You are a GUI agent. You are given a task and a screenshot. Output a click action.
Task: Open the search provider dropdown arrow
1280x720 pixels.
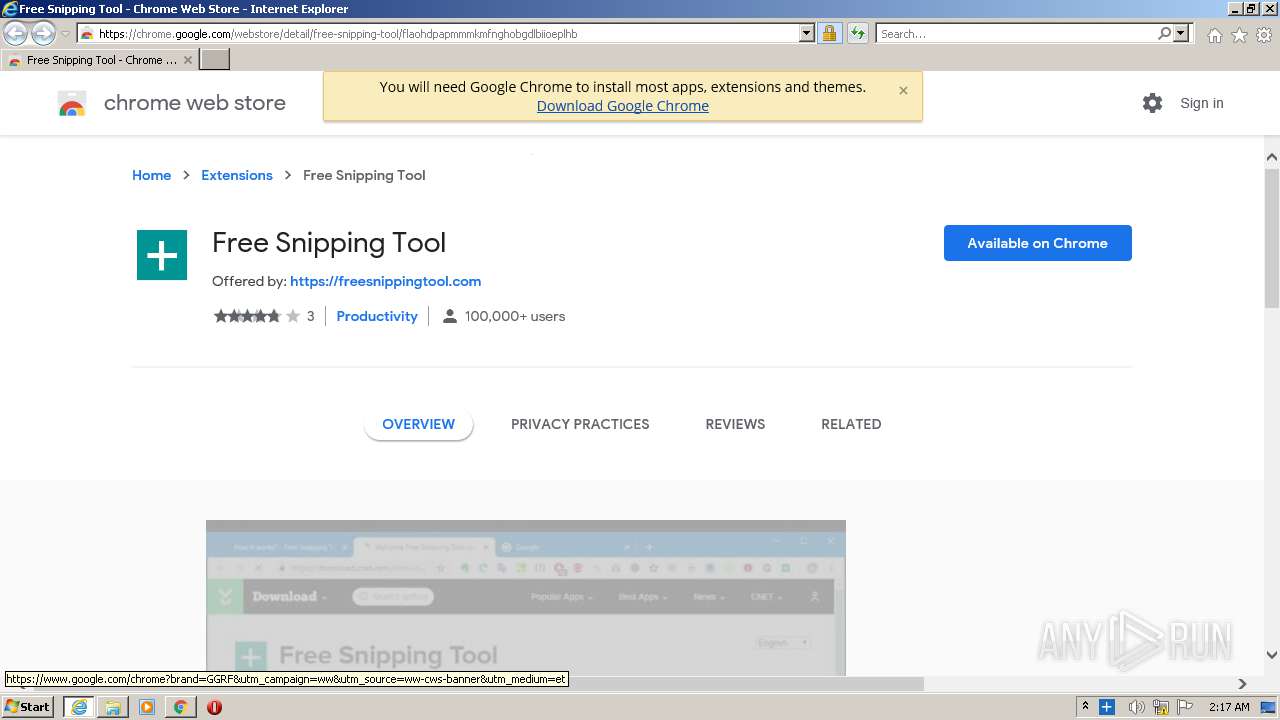pyautogui.click(x=1181, y=33)
